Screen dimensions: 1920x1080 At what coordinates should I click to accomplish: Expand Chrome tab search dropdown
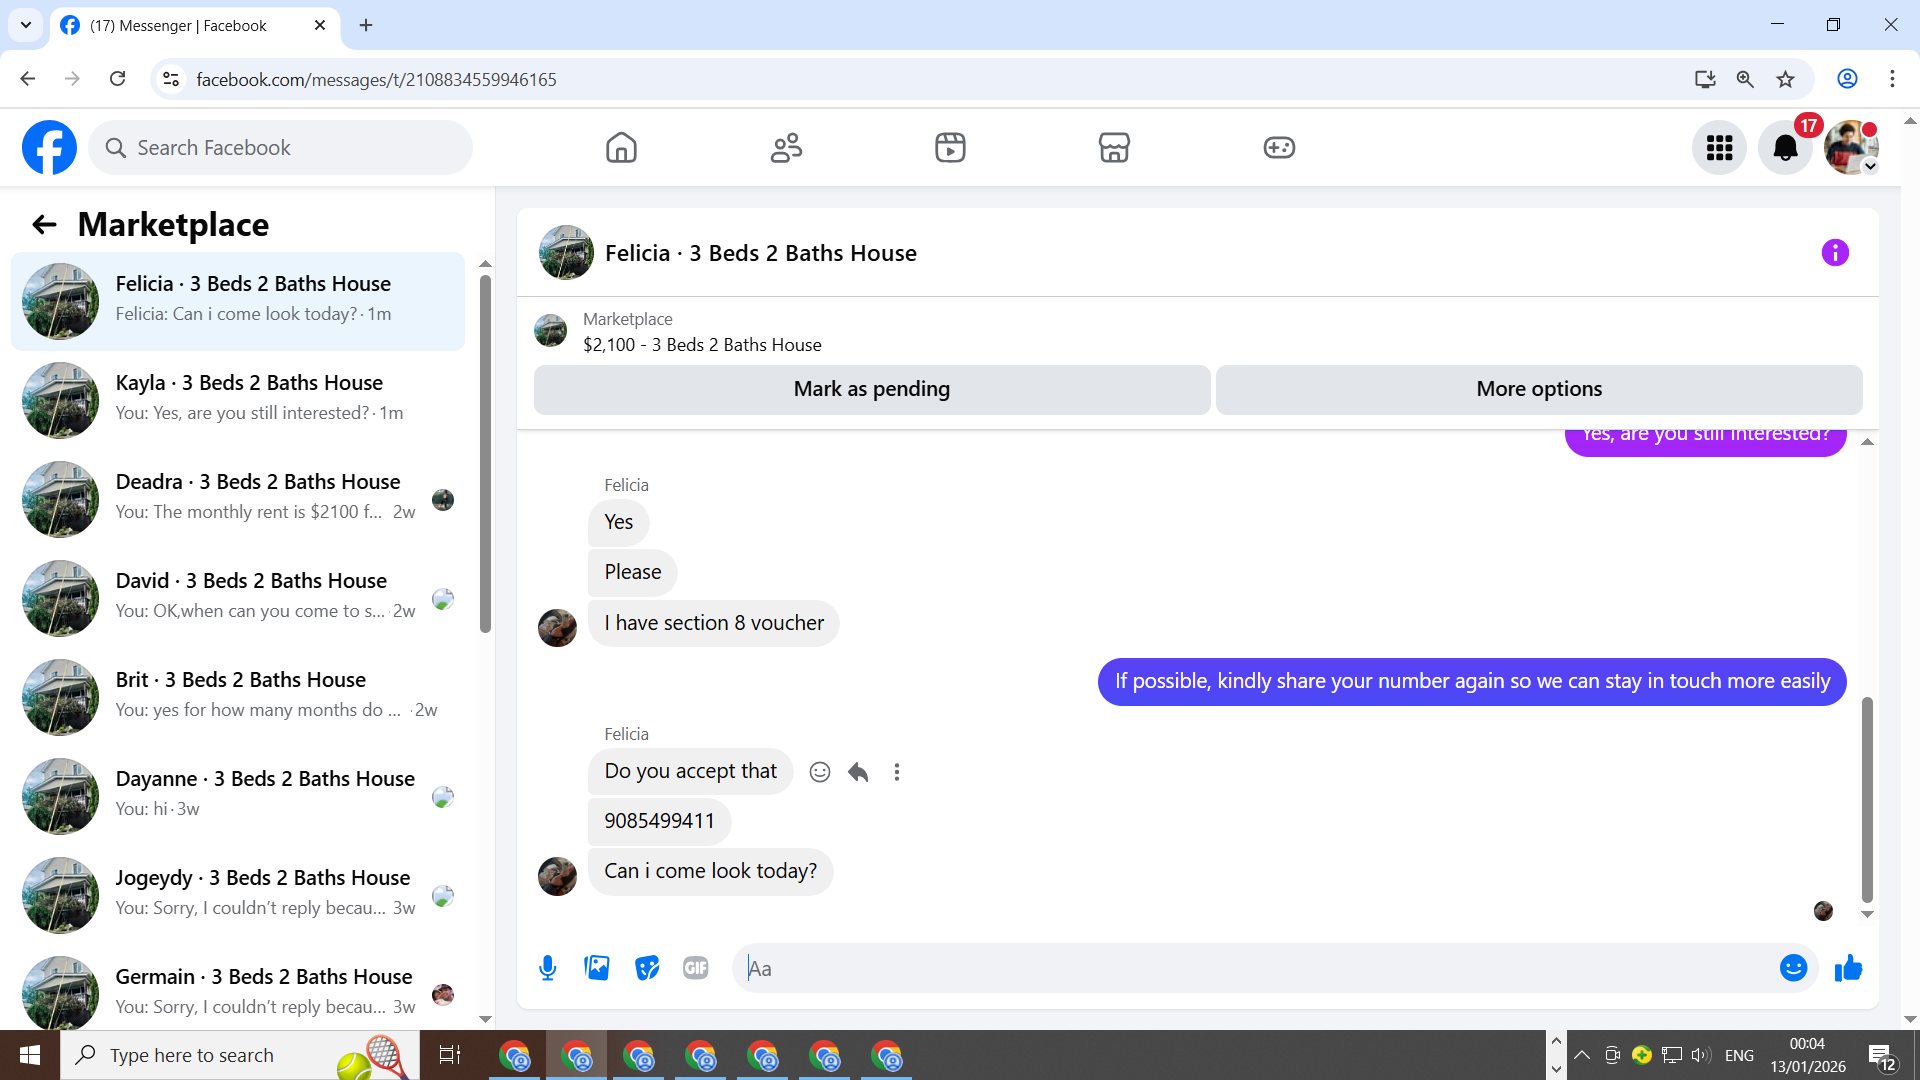click(26, 25)
